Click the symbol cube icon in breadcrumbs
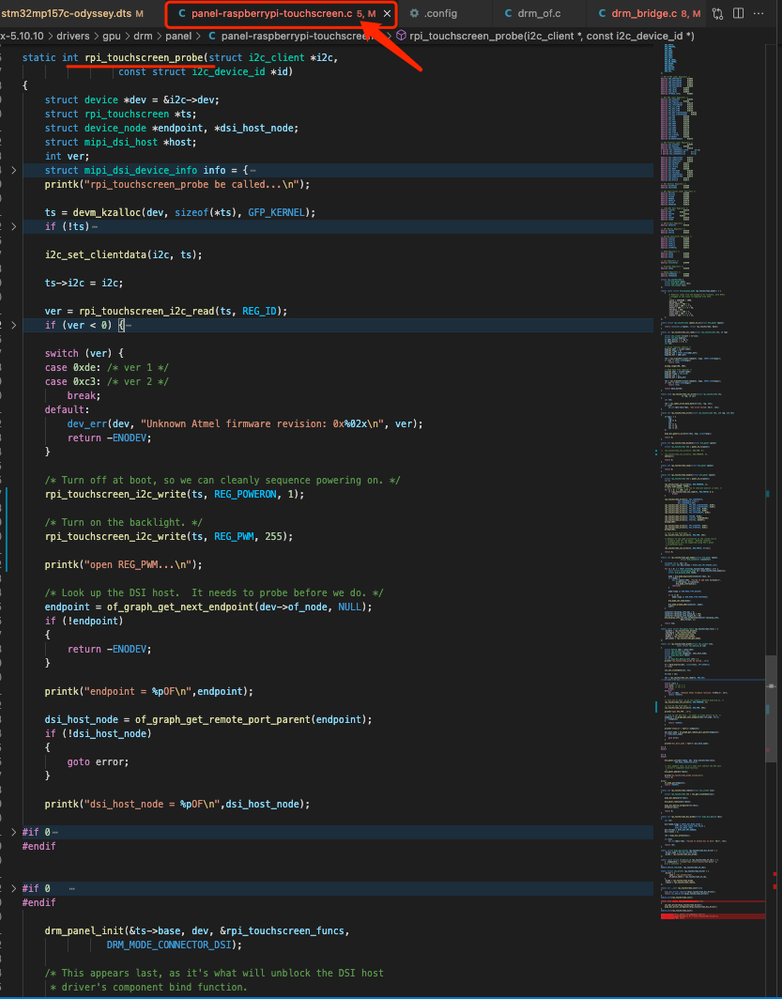782x999 pixels. [401, 36]
